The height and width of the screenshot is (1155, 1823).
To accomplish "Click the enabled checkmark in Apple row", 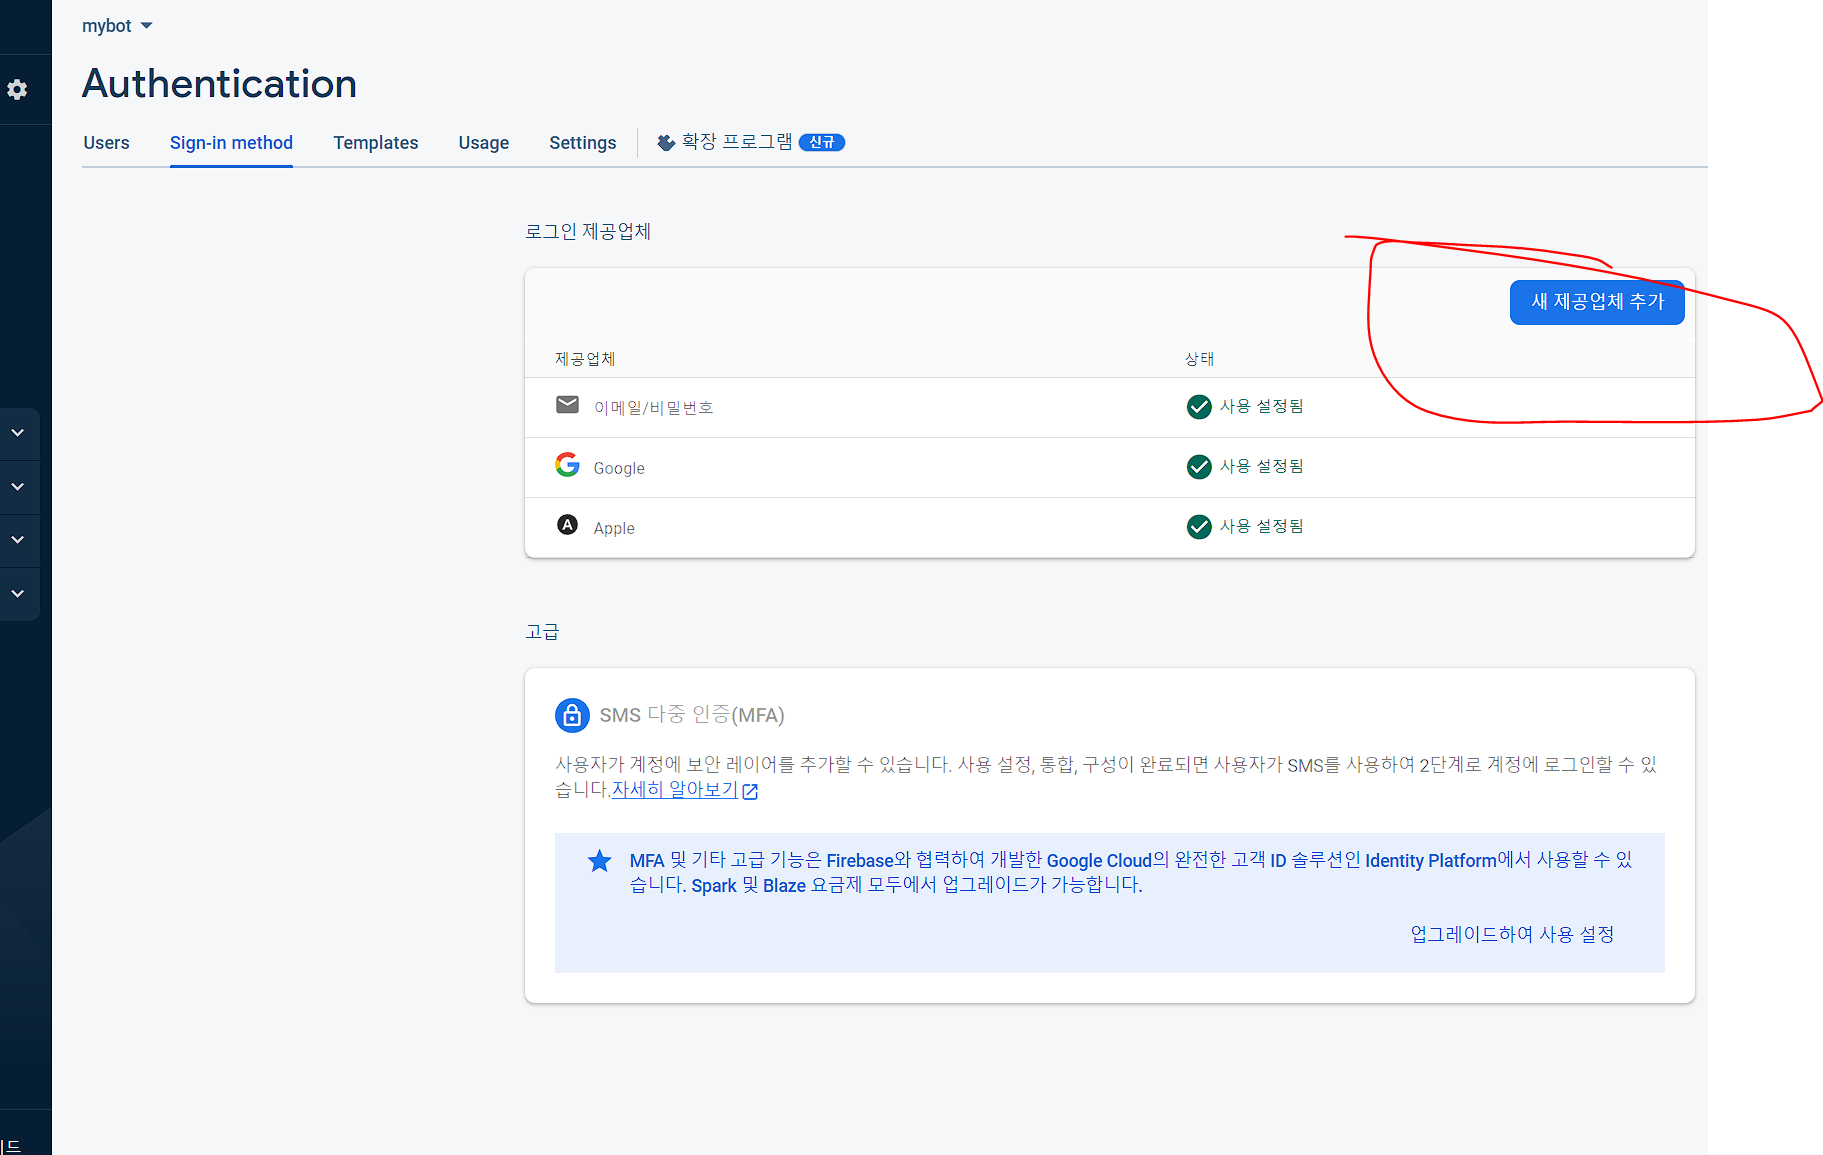I will click(x=1199, y=527).
